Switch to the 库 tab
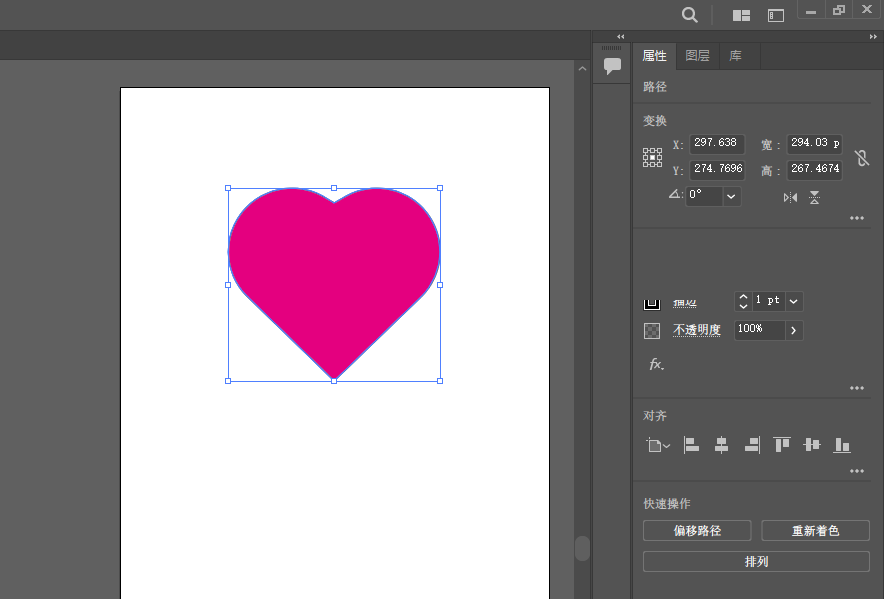This screenshot has width=884, height=599. tap(735, 56)
